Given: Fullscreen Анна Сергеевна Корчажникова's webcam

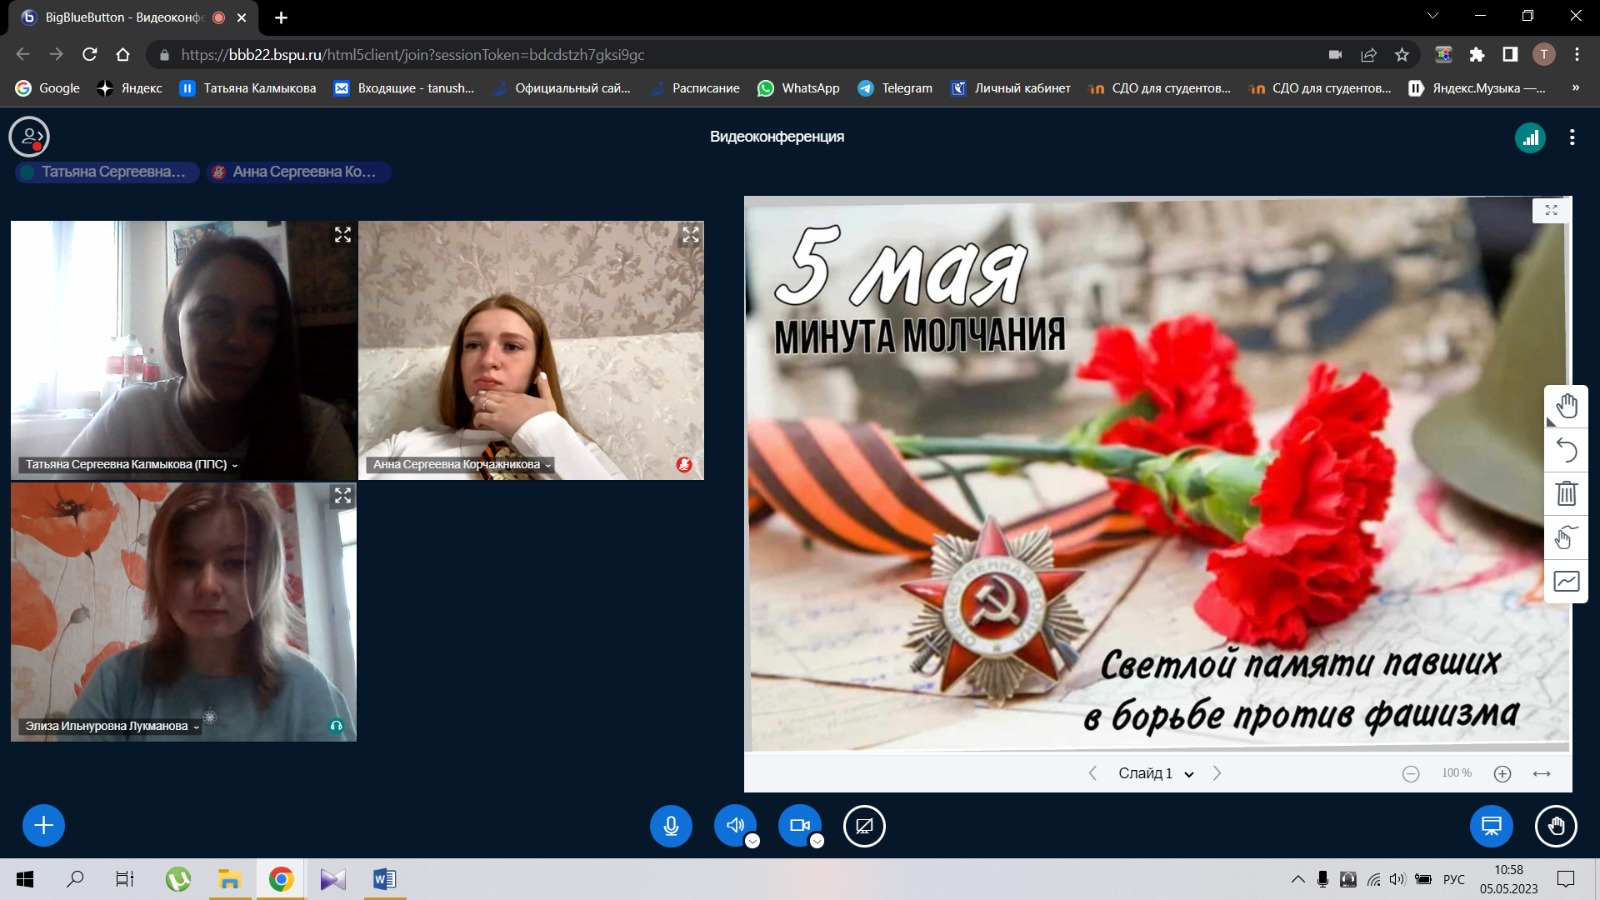Looking at the screenshot, I should click(690, 235).
